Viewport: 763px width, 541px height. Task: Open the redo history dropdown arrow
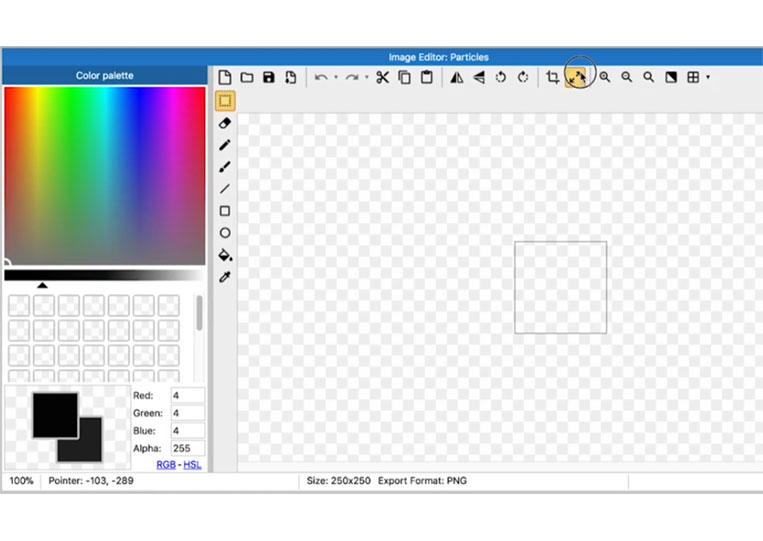pos(366,77)
